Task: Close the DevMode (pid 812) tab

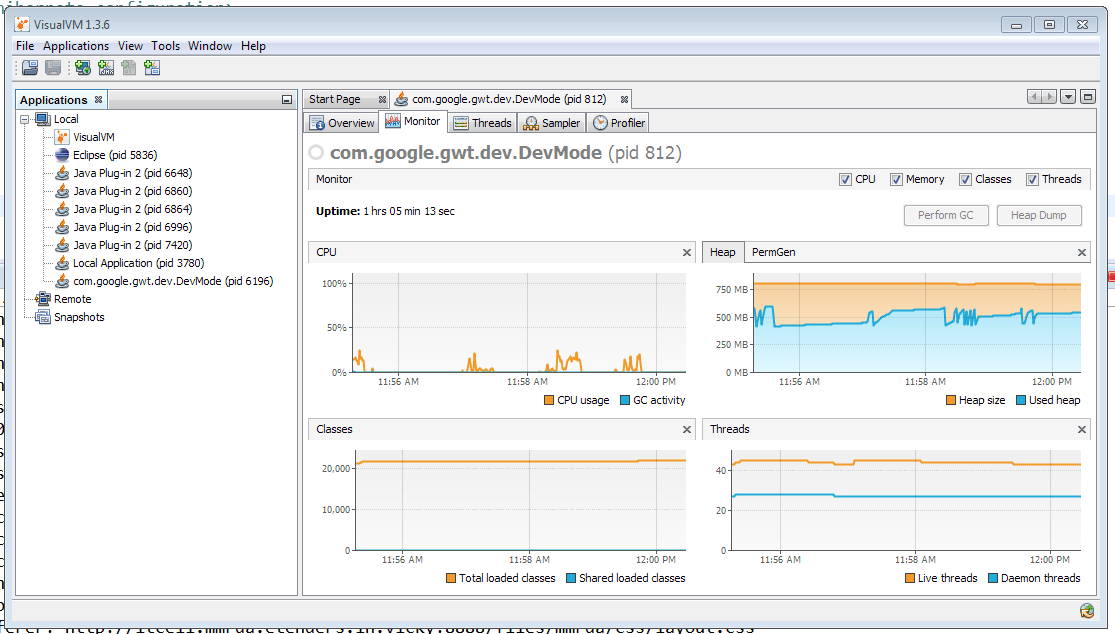Action: tap(624, 100)
